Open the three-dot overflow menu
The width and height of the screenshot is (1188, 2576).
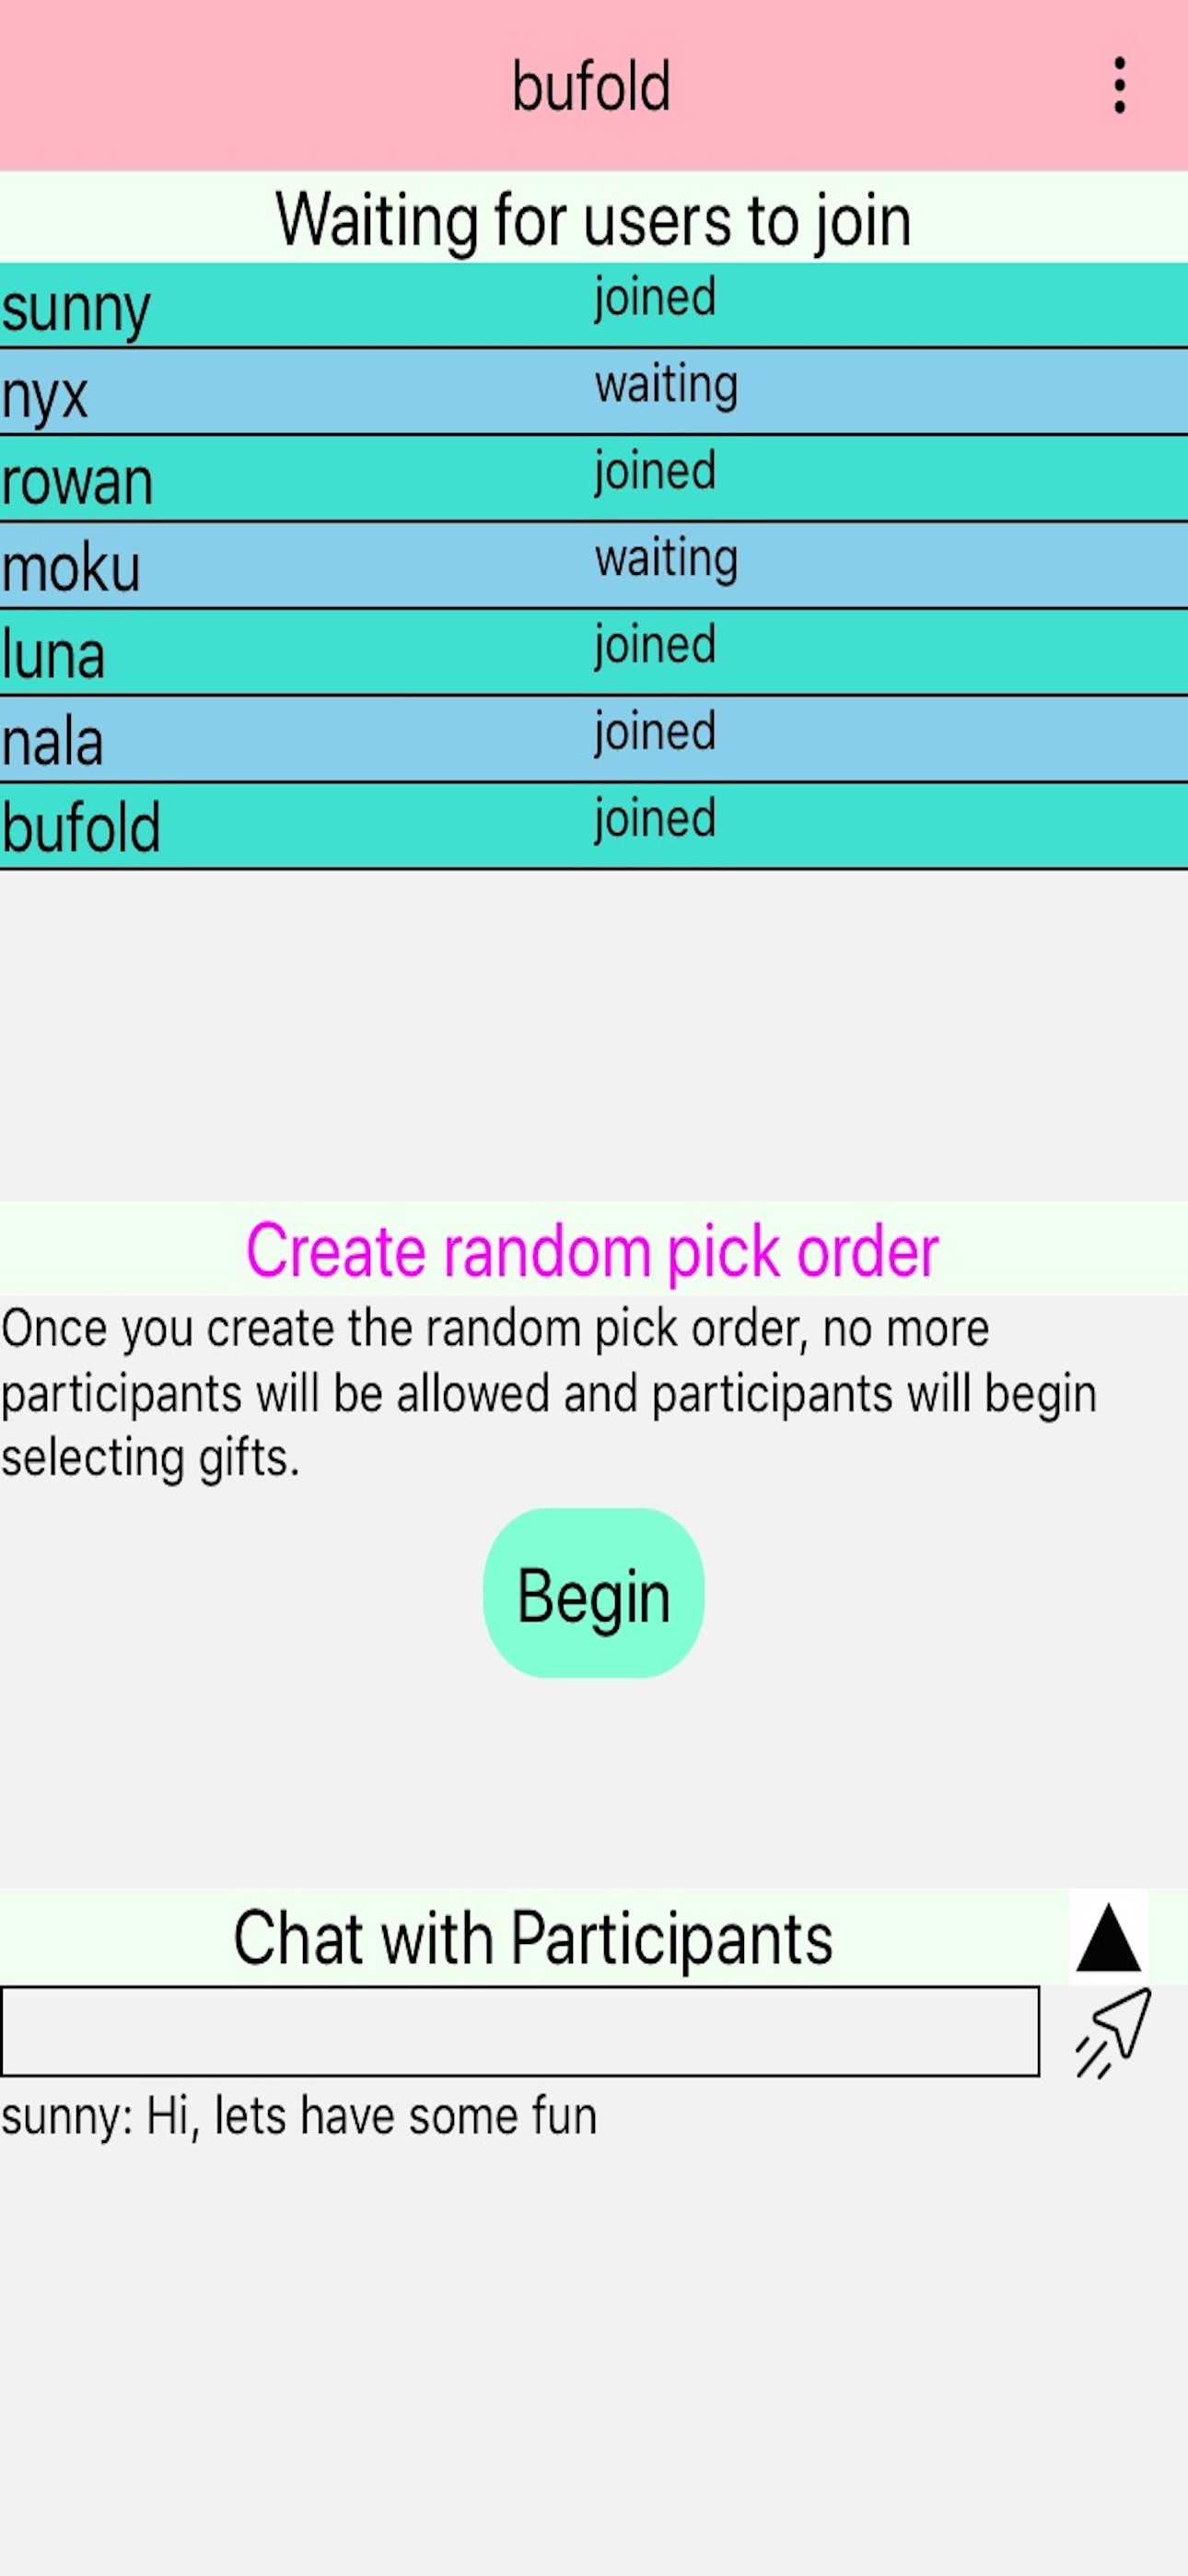(x=1119, y=86)
